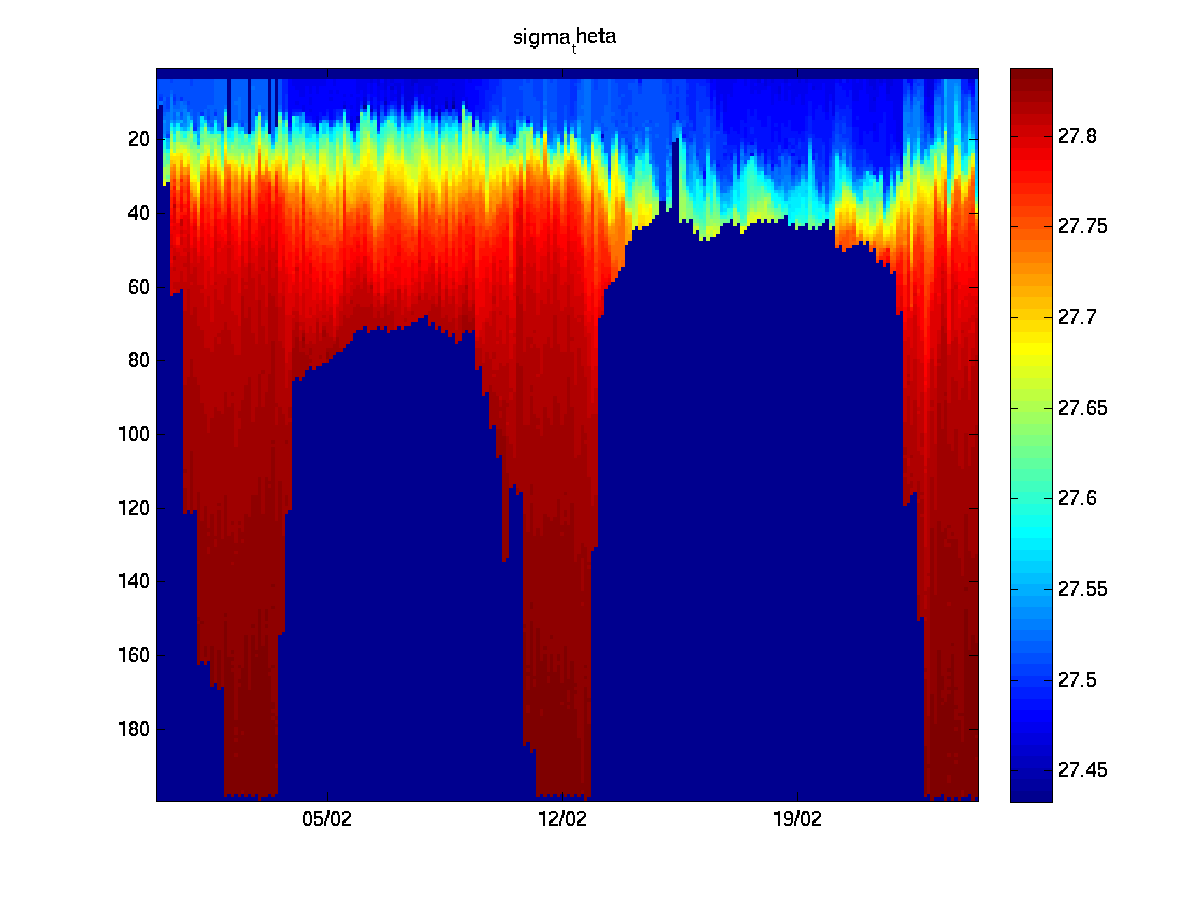
Task: Click the x-axis date label 19/02
Action: (x=797, y=820)
